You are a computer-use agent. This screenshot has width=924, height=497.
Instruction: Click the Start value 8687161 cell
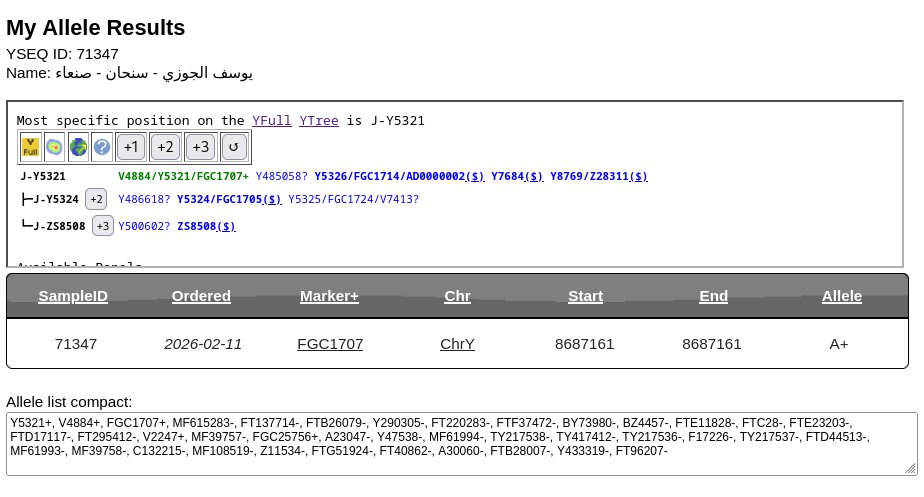click(585, 344)
